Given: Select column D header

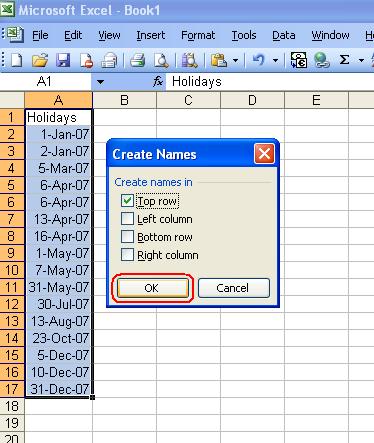Looking at the screenshot, I should pos(252,100).
